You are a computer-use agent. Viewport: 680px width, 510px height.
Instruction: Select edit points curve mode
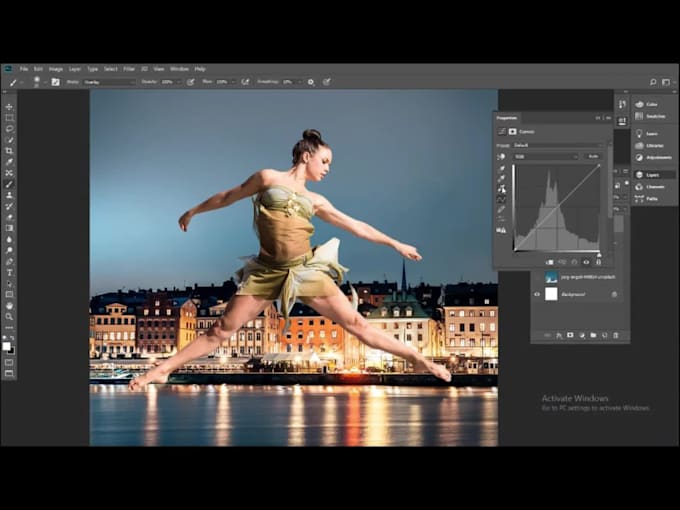pyautogui.click(x=501, y=199)
